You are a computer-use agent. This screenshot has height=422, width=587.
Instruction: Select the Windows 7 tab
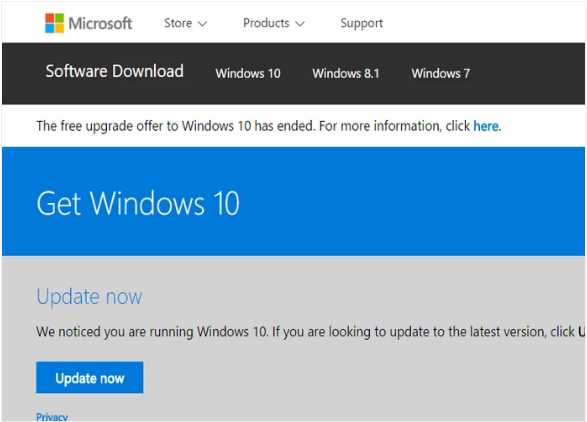coord(440,73)
